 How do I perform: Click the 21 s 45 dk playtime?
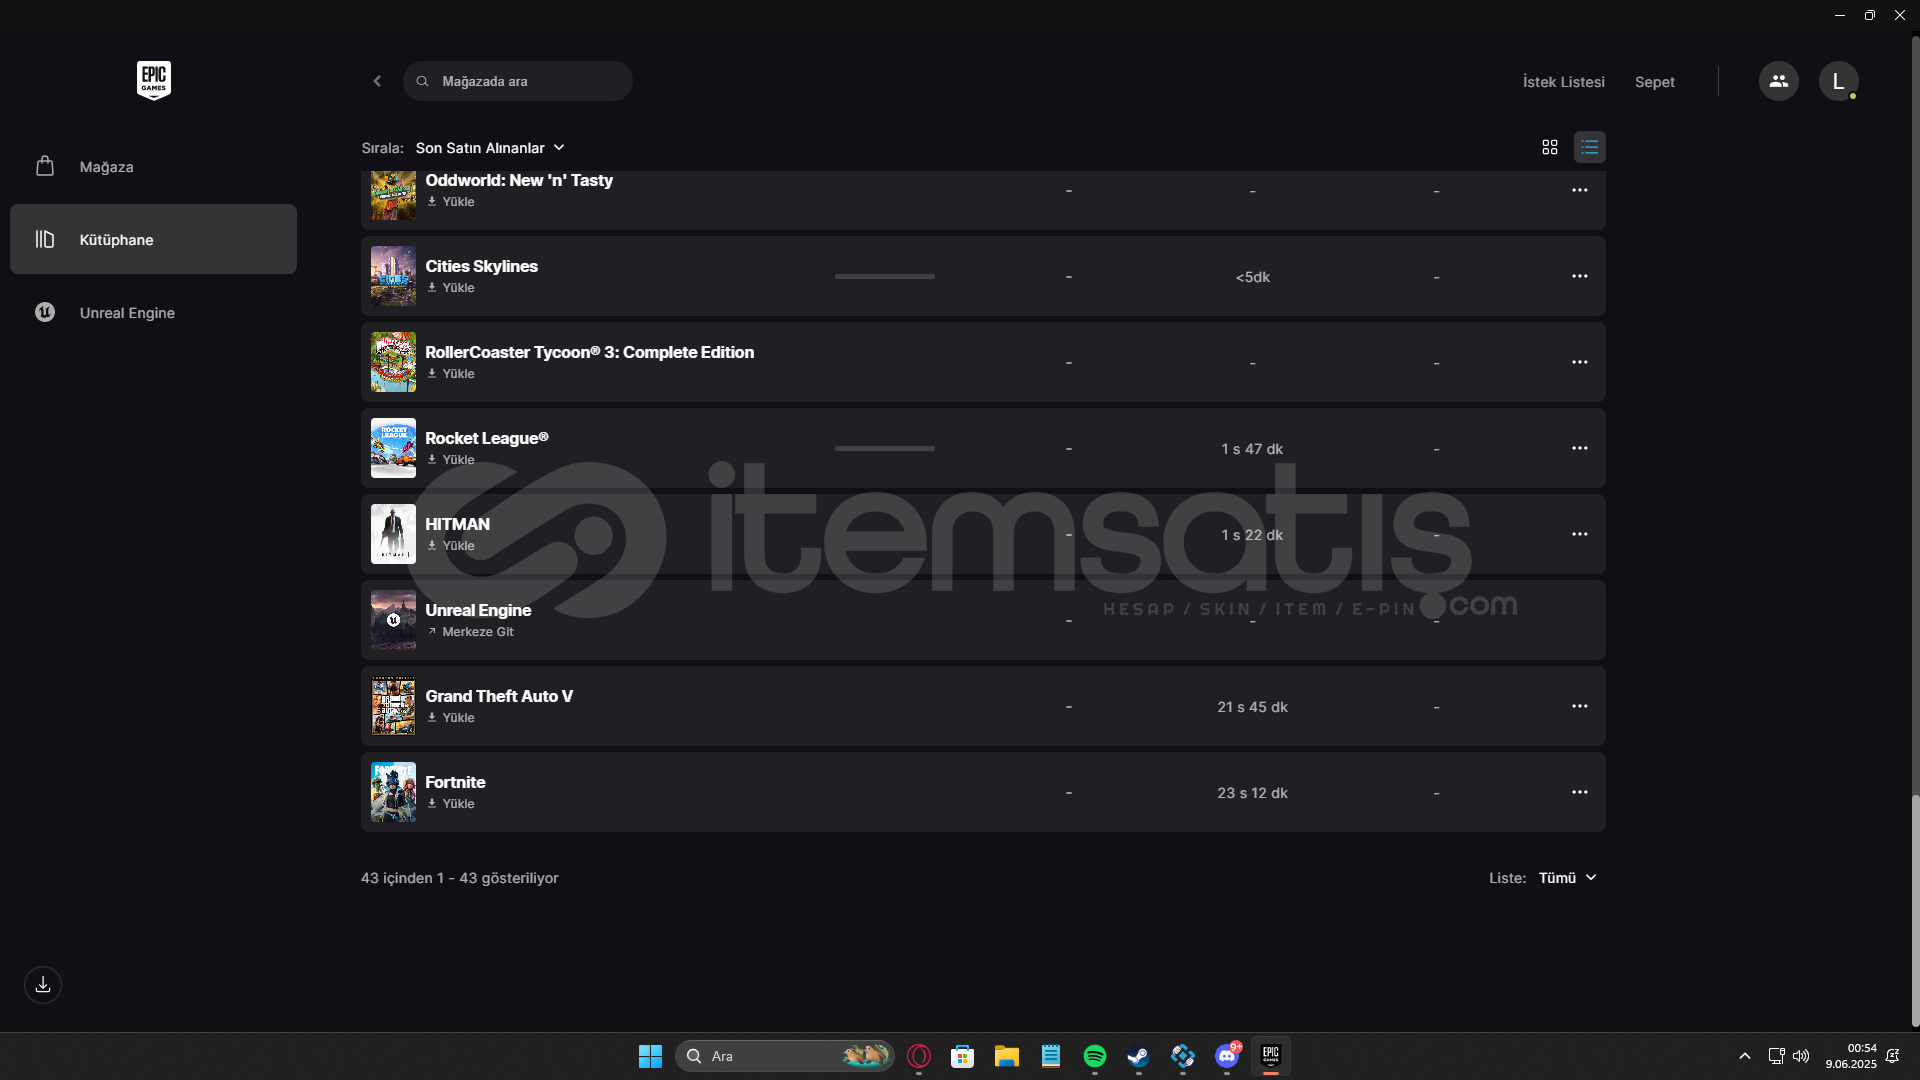(x=1252, y=707)
